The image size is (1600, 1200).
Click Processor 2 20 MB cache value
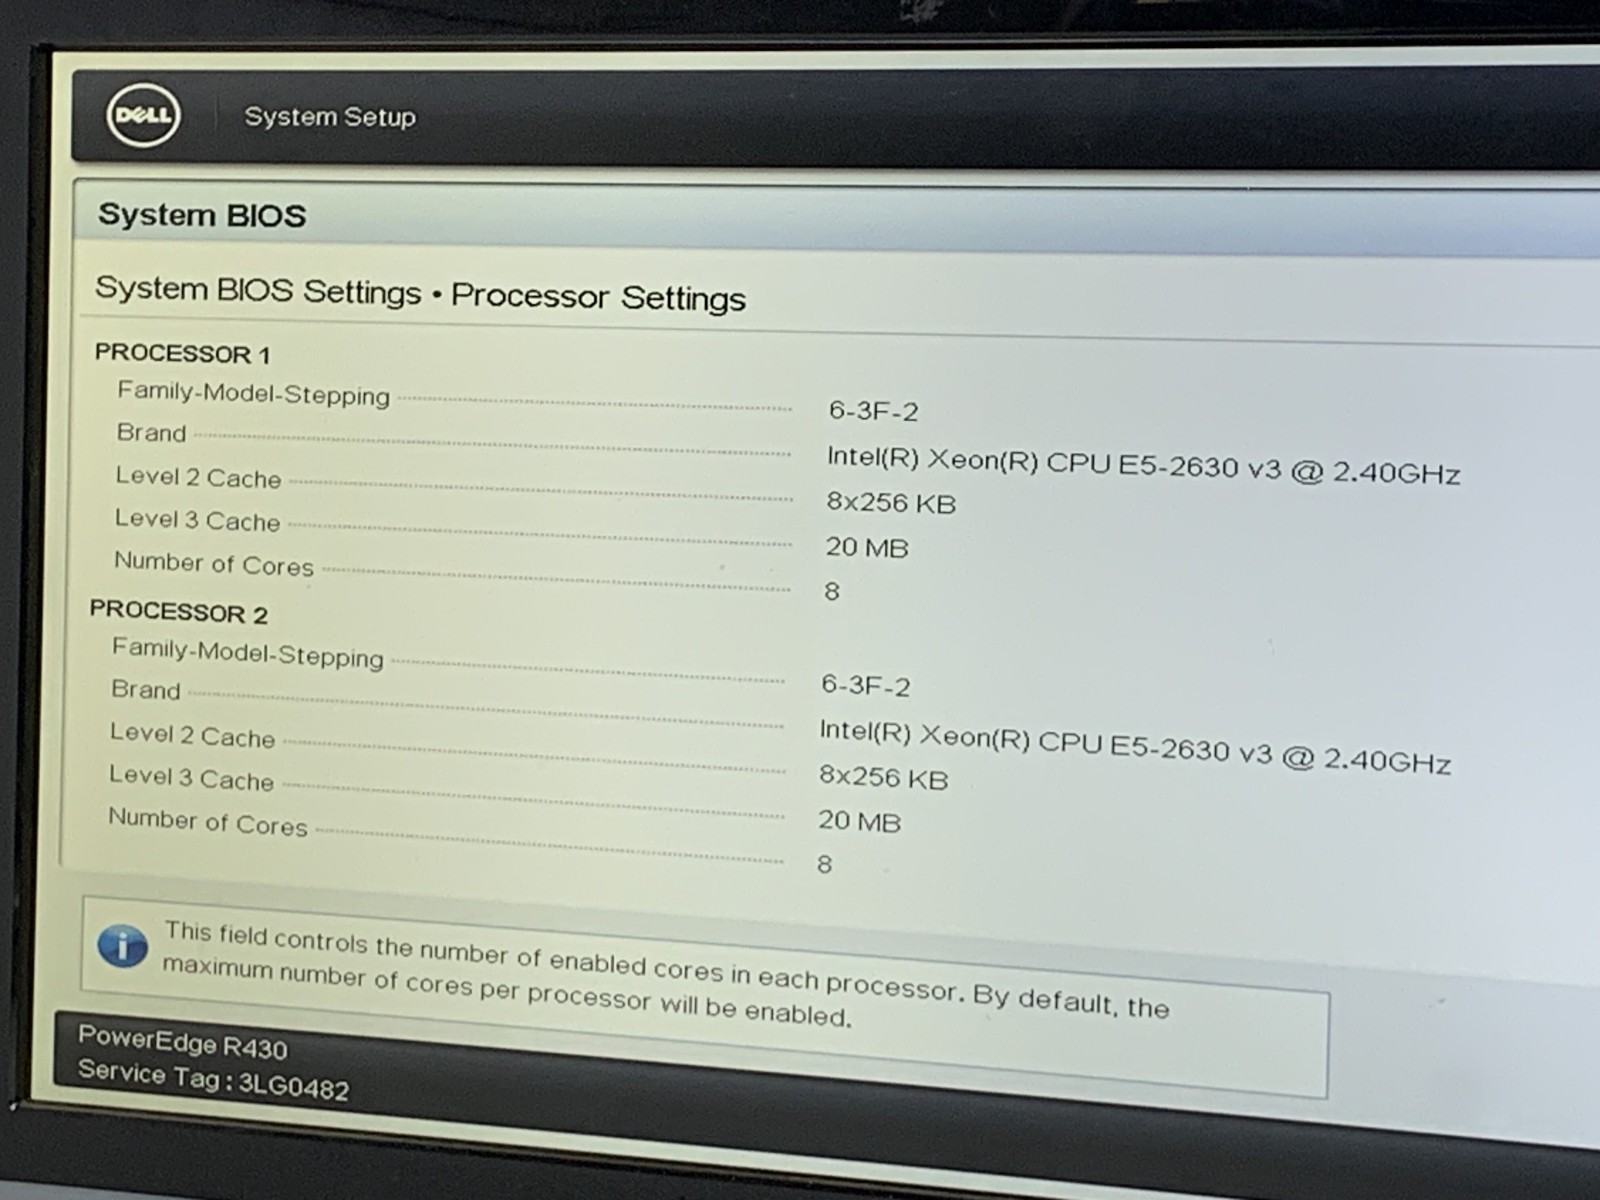860,821
